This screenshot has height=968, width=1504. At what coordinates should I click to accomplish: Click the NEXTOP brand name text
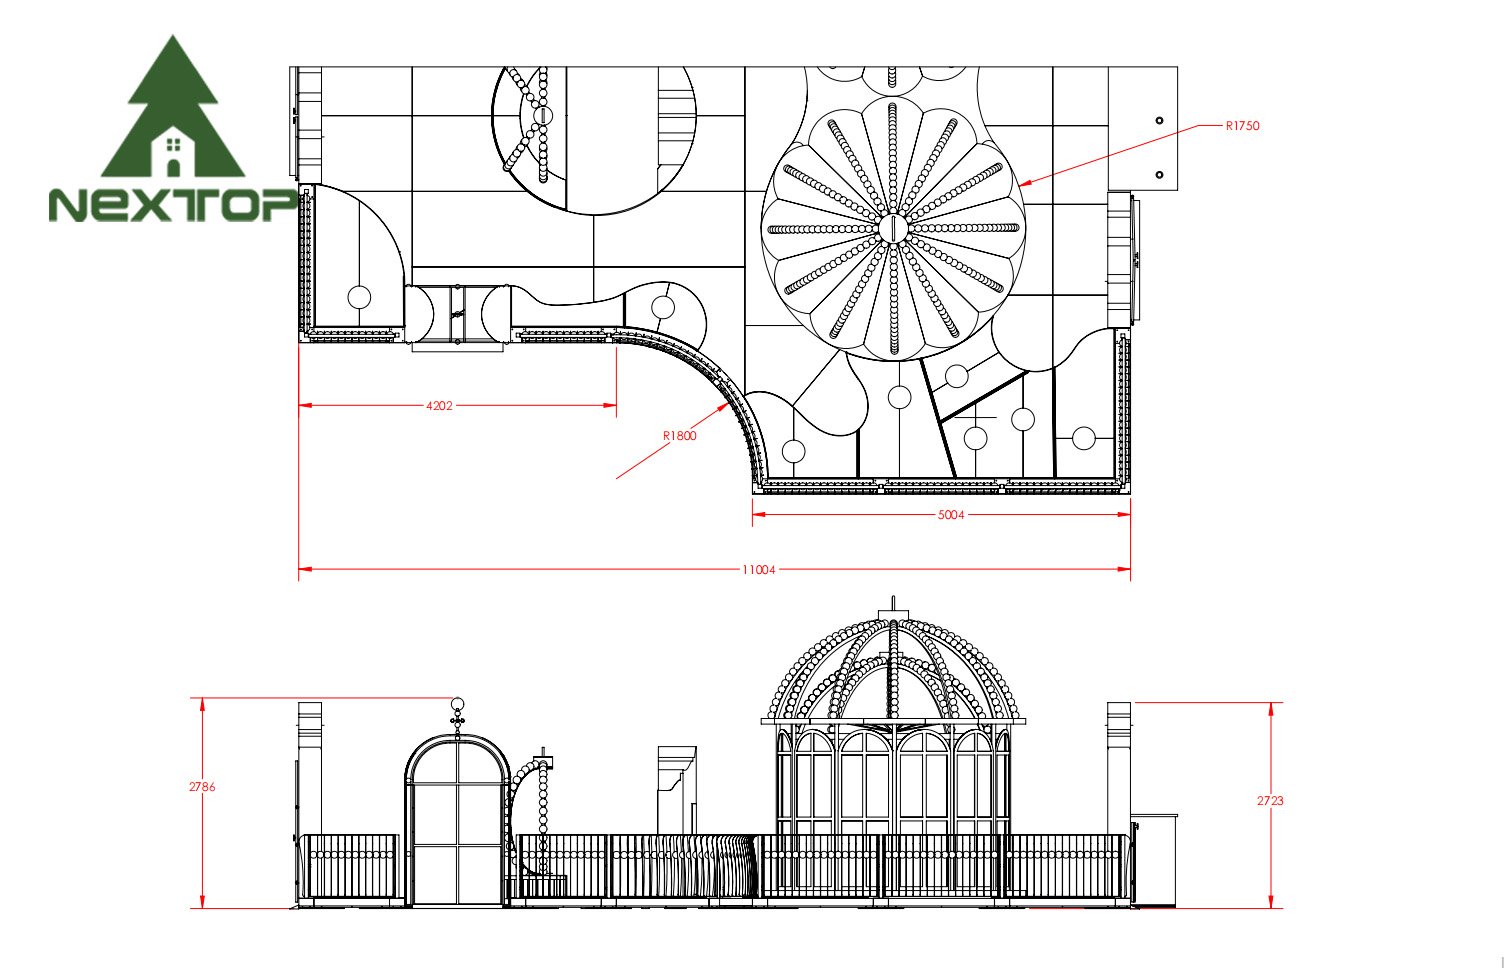pyautogui.click(x=172, y=204)
